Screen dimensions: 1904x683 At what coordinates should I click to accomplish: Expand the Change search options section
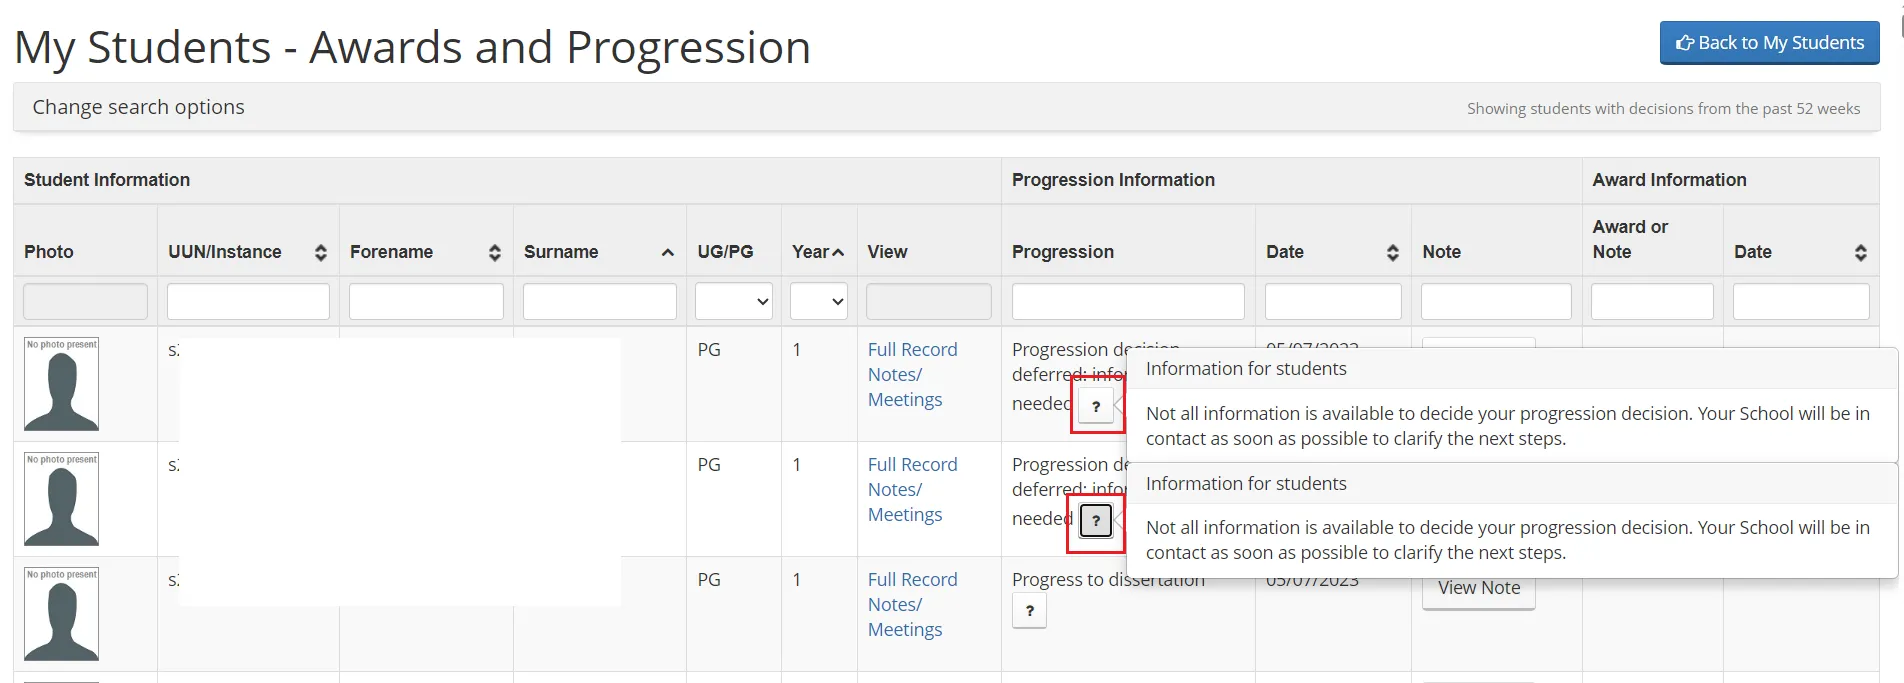click(138, 106)
